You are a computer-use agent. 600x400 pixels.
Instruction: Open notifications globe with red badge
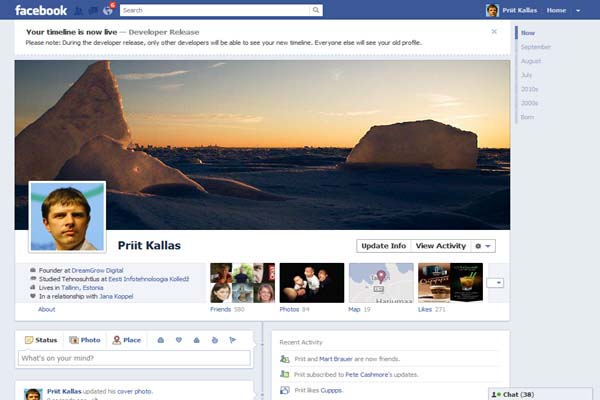(x=108, y=11)
